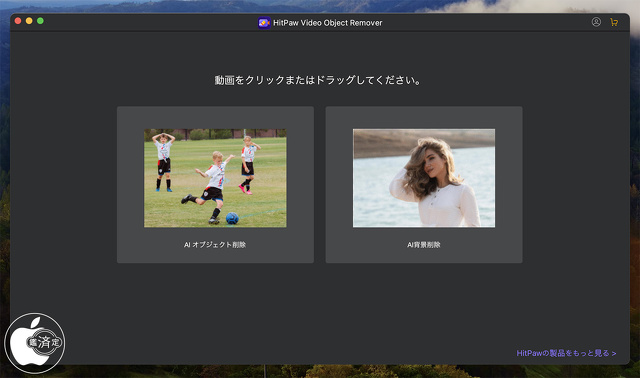
Task: Open the shopping cart icon
Action: tap(613, 22)
